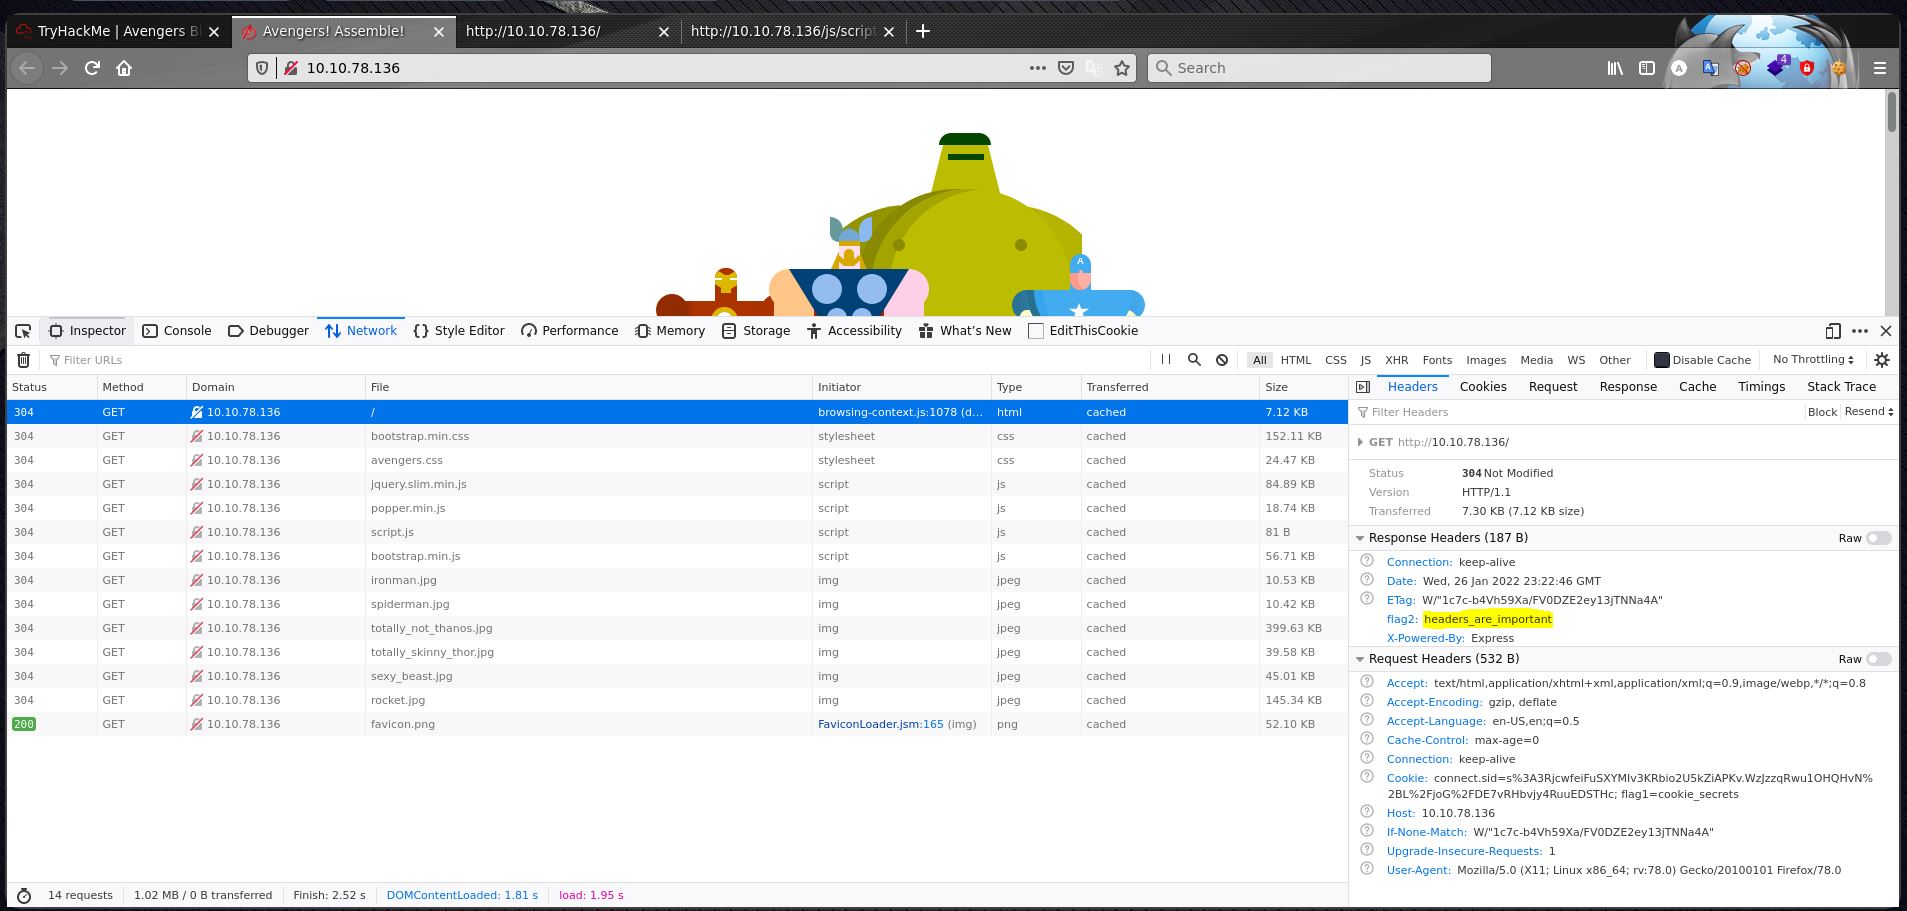Collapse the Response Headers section
1907x911 pixels.
point(1360,538)
